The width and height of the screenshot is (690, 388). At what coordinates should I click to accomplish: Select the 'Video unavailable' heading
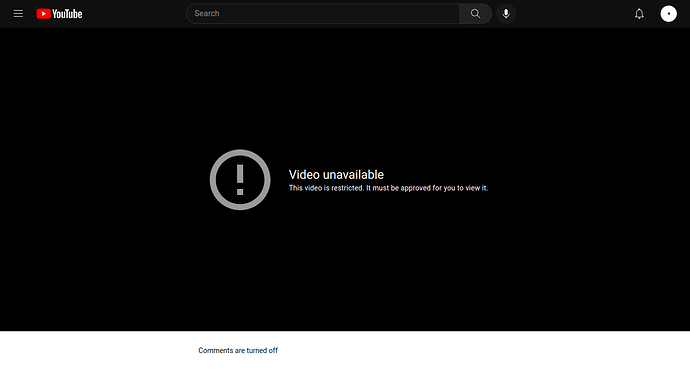[336, 175]
